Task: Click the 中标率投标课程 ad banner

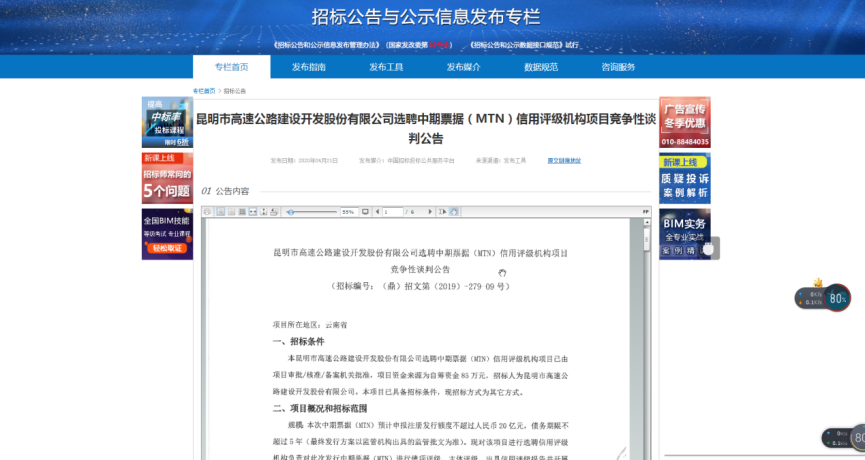Action: (167, 122)
